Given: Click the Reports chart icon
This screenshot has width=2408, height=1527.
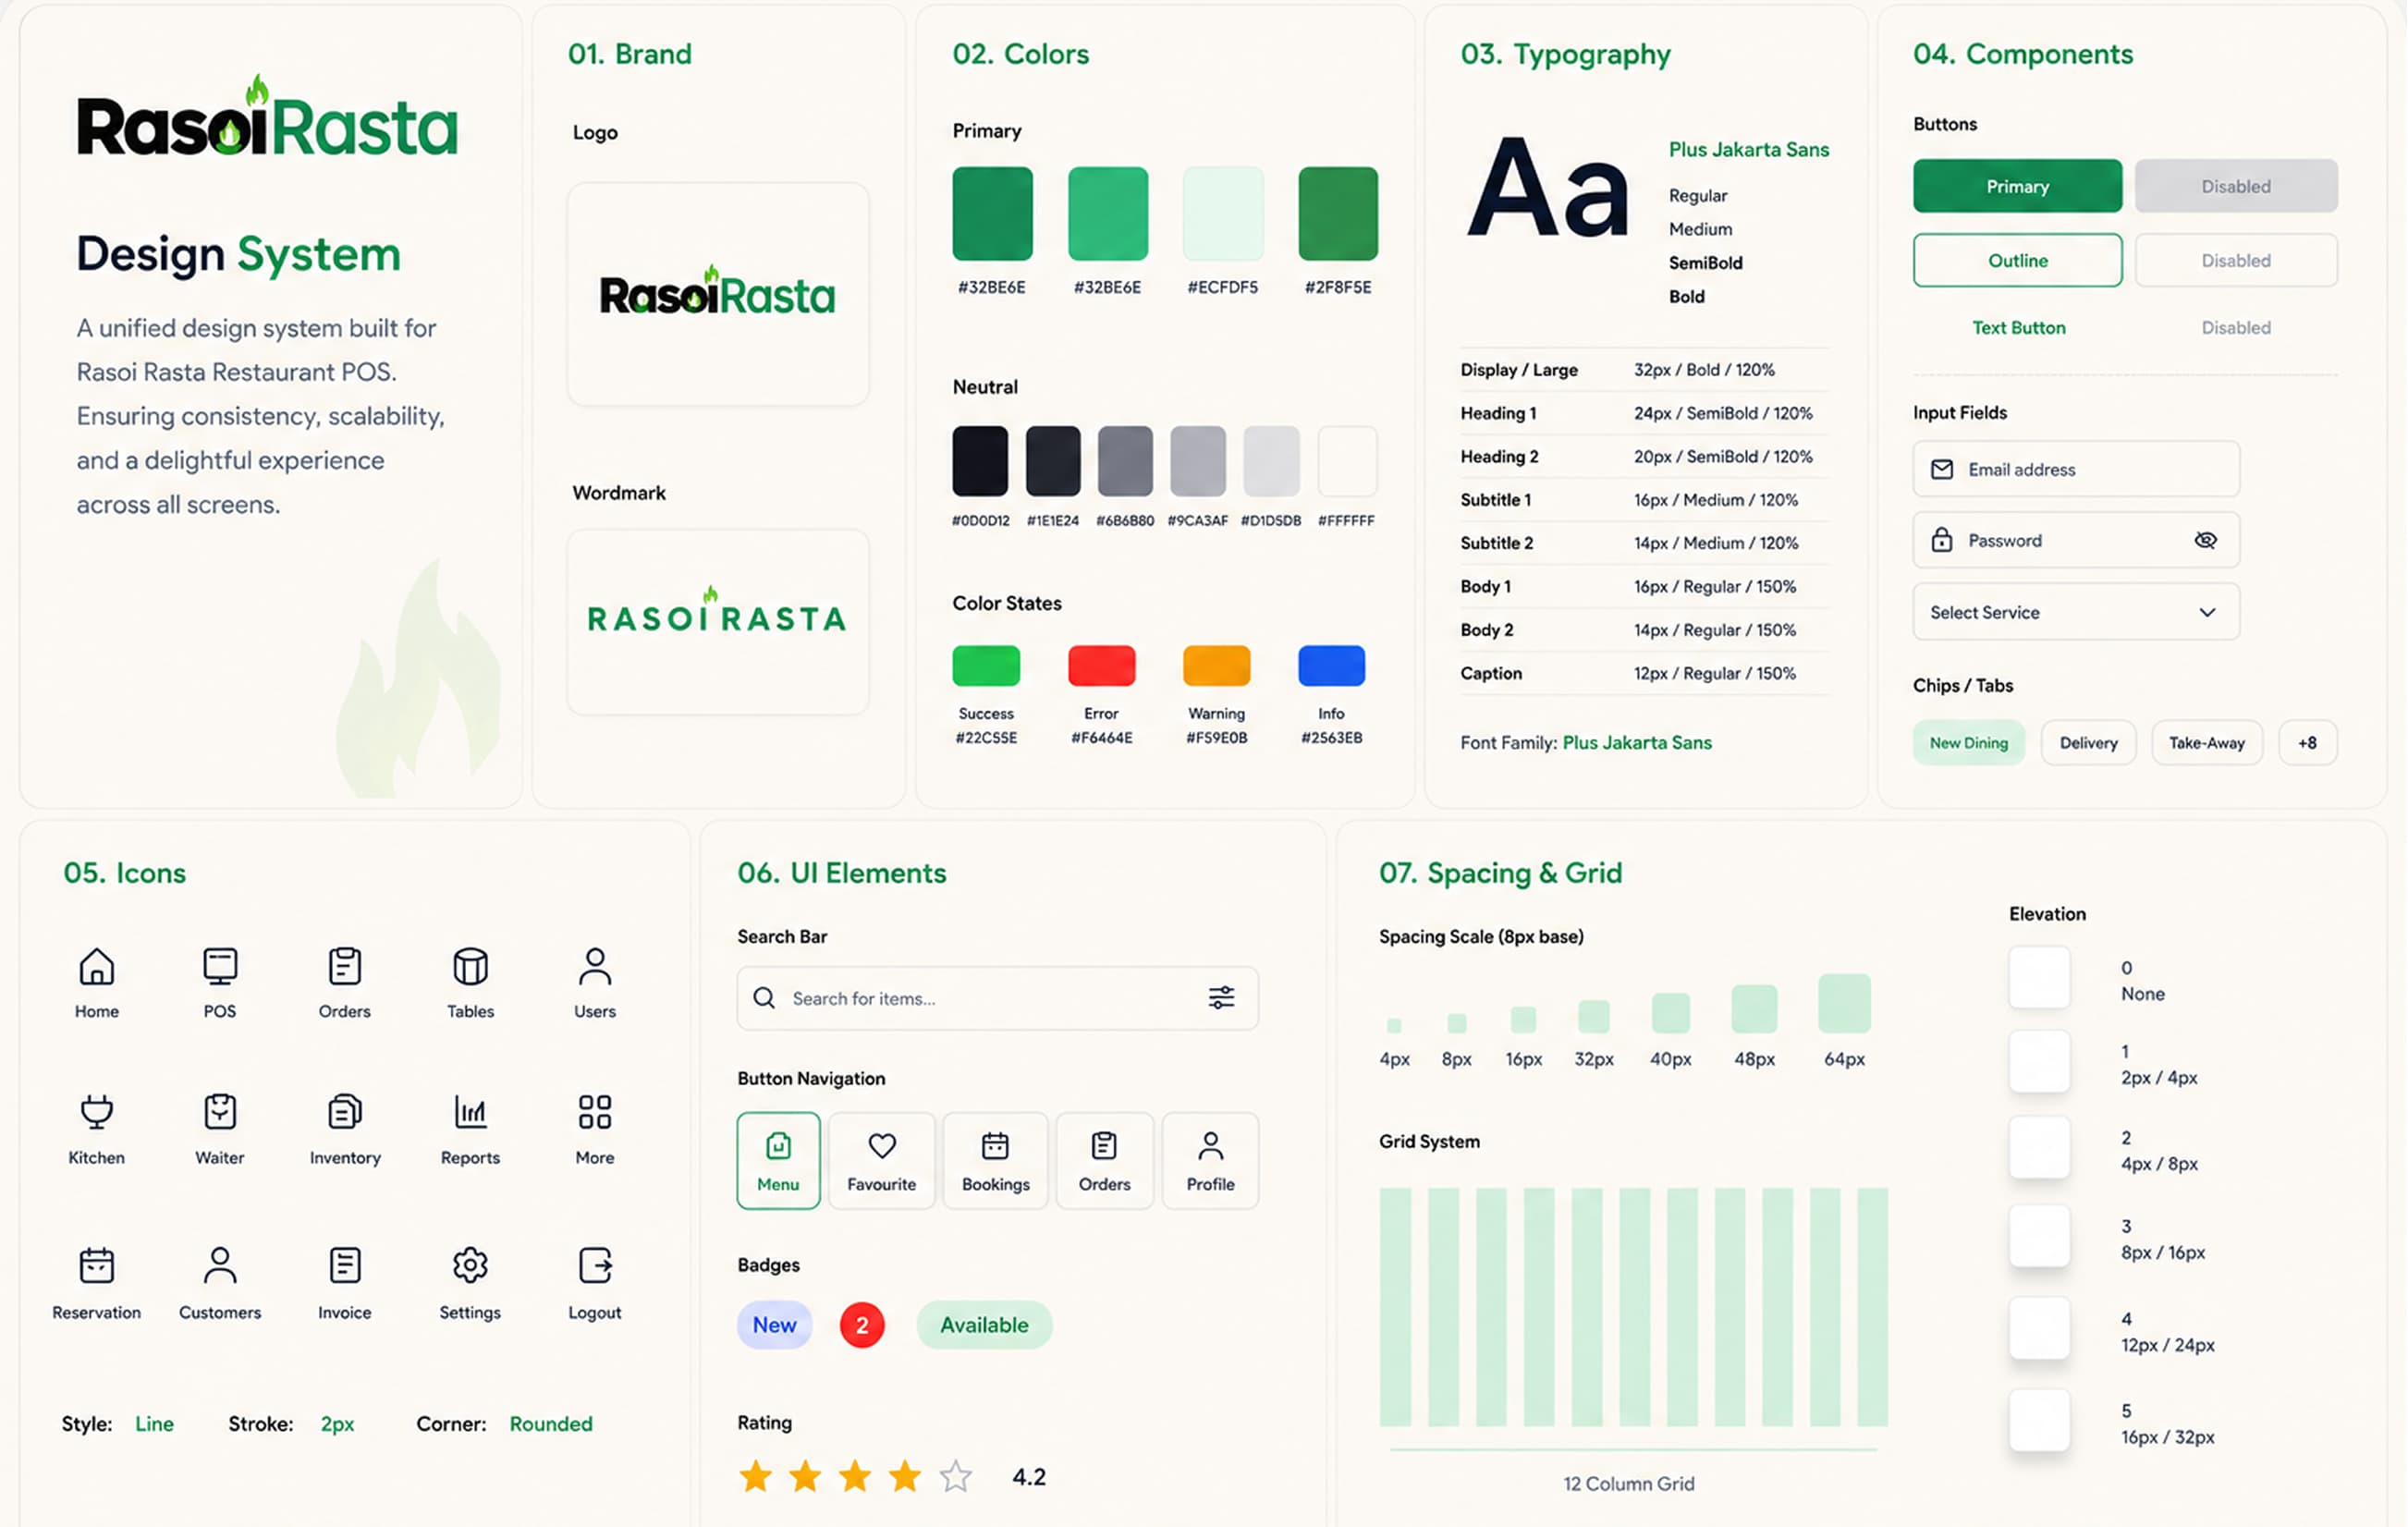Looking at the screenshot, I should point(470,1112).
